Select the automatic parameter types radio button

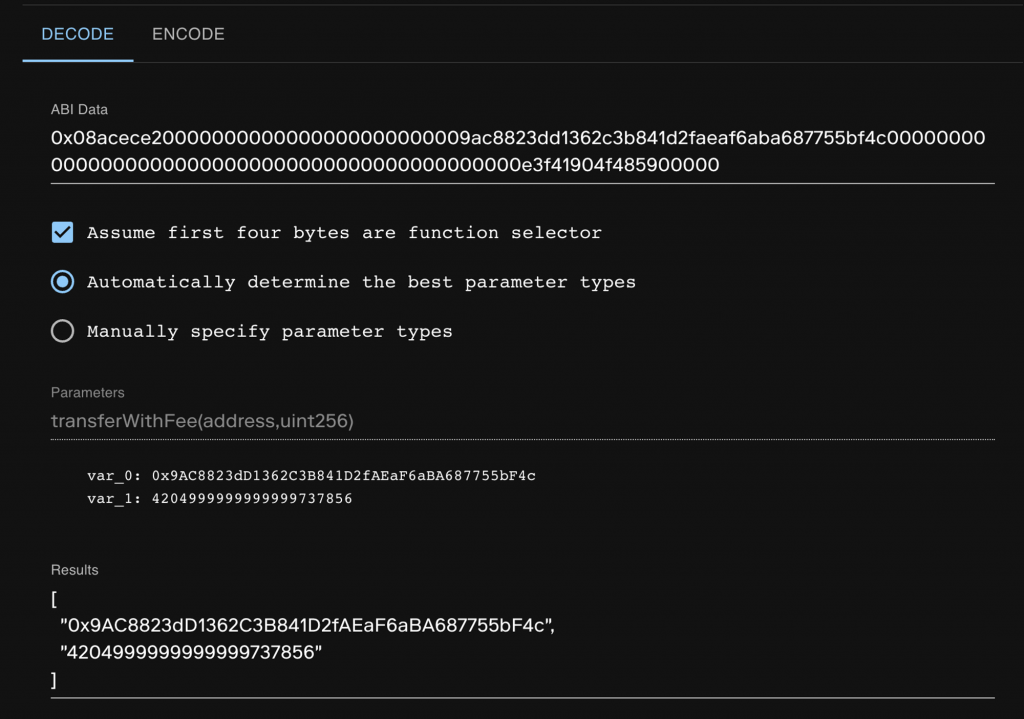pos(62,282)
